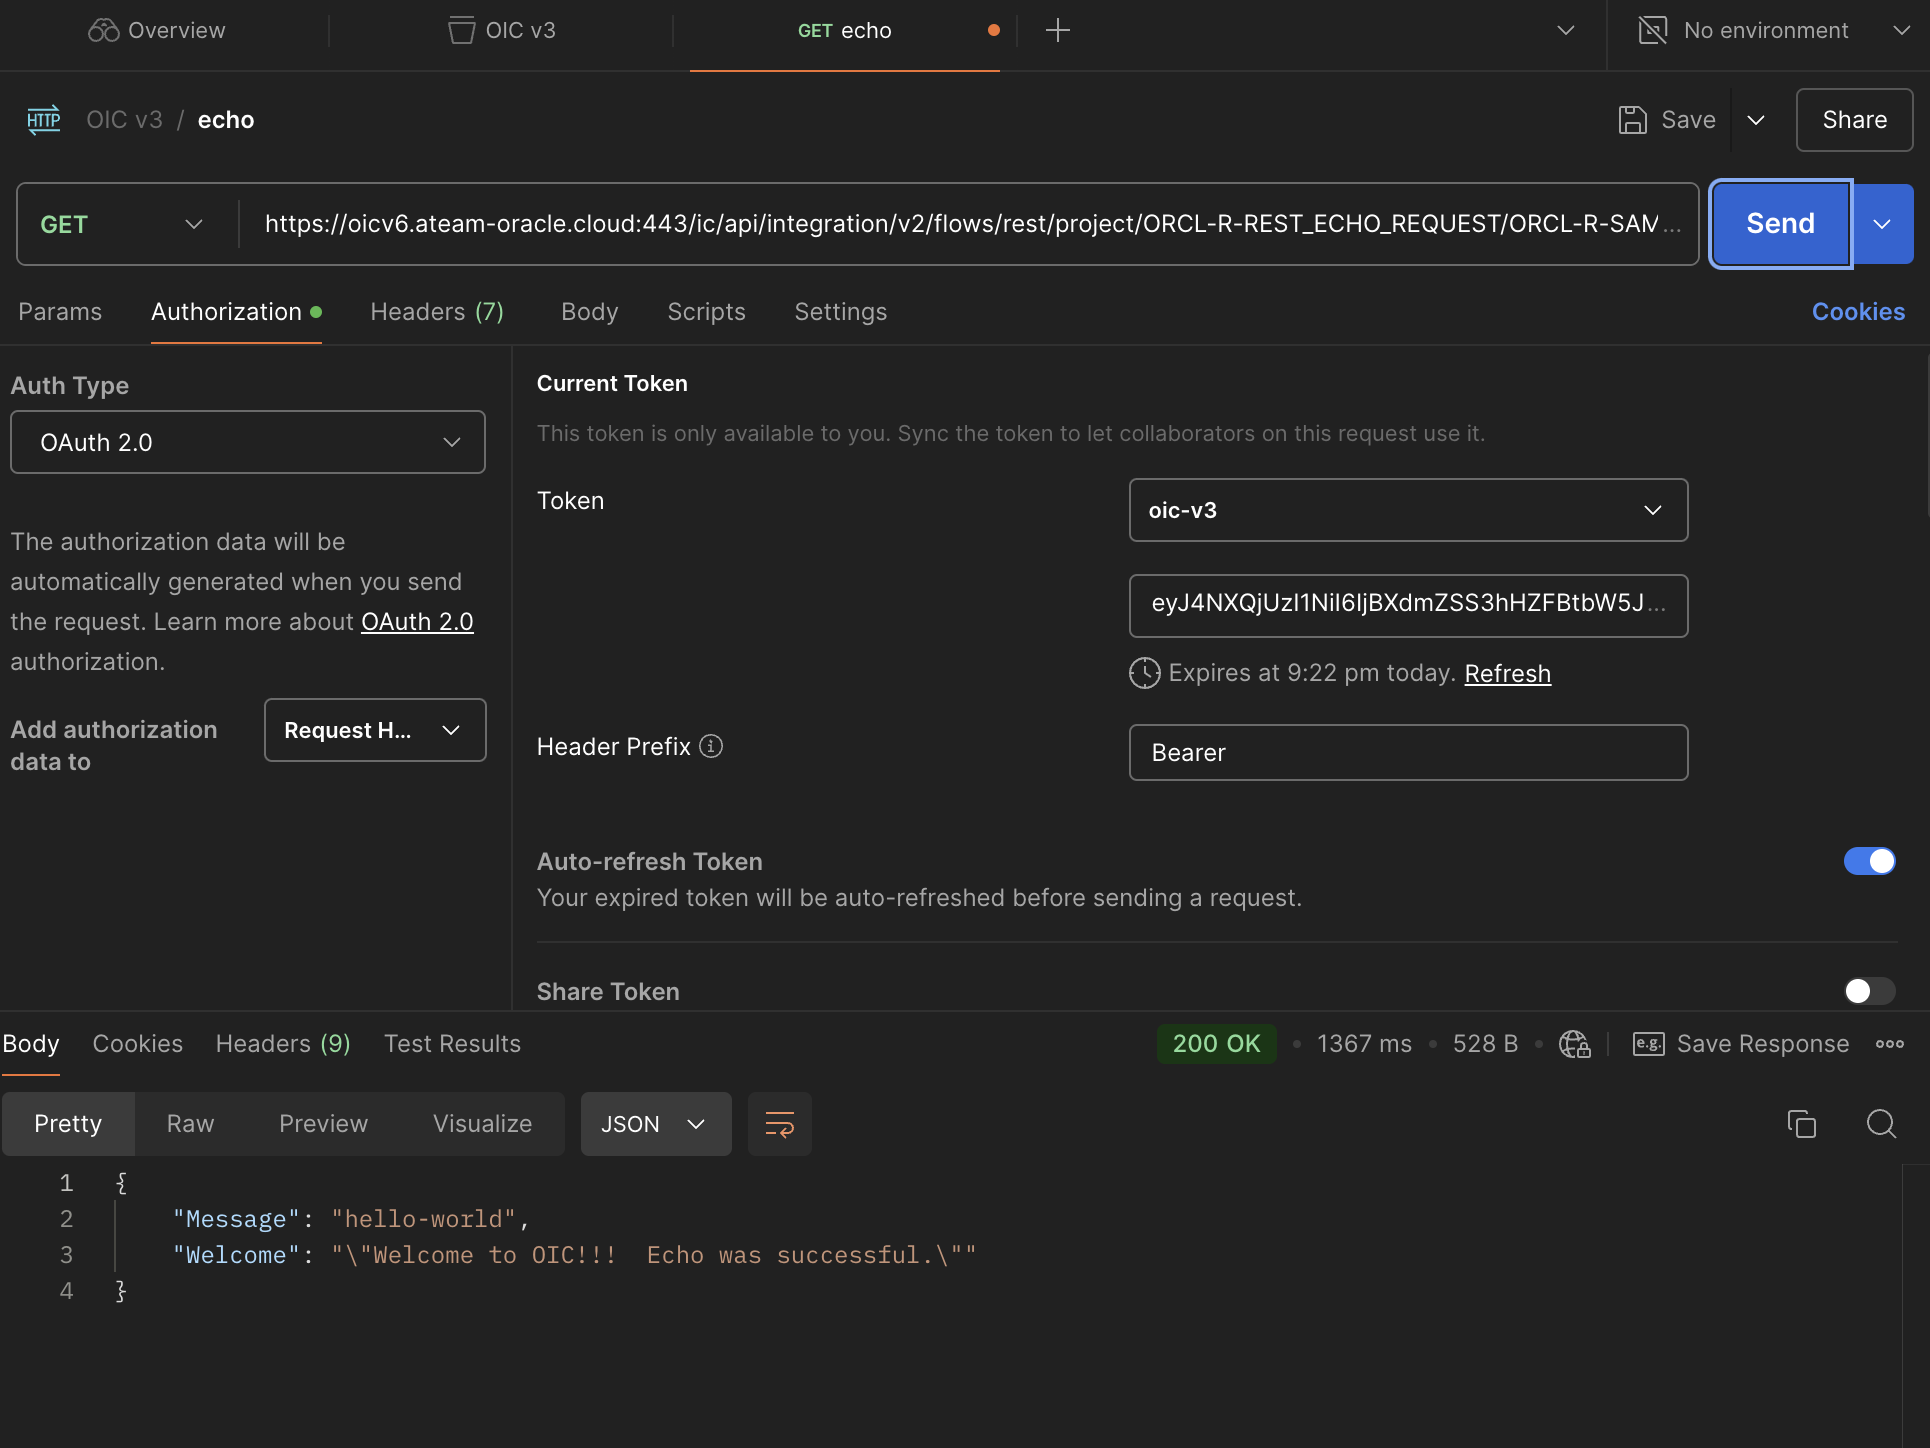Click the Header Prefix info icon
1930x1448 pixels.
coord(711,746)
